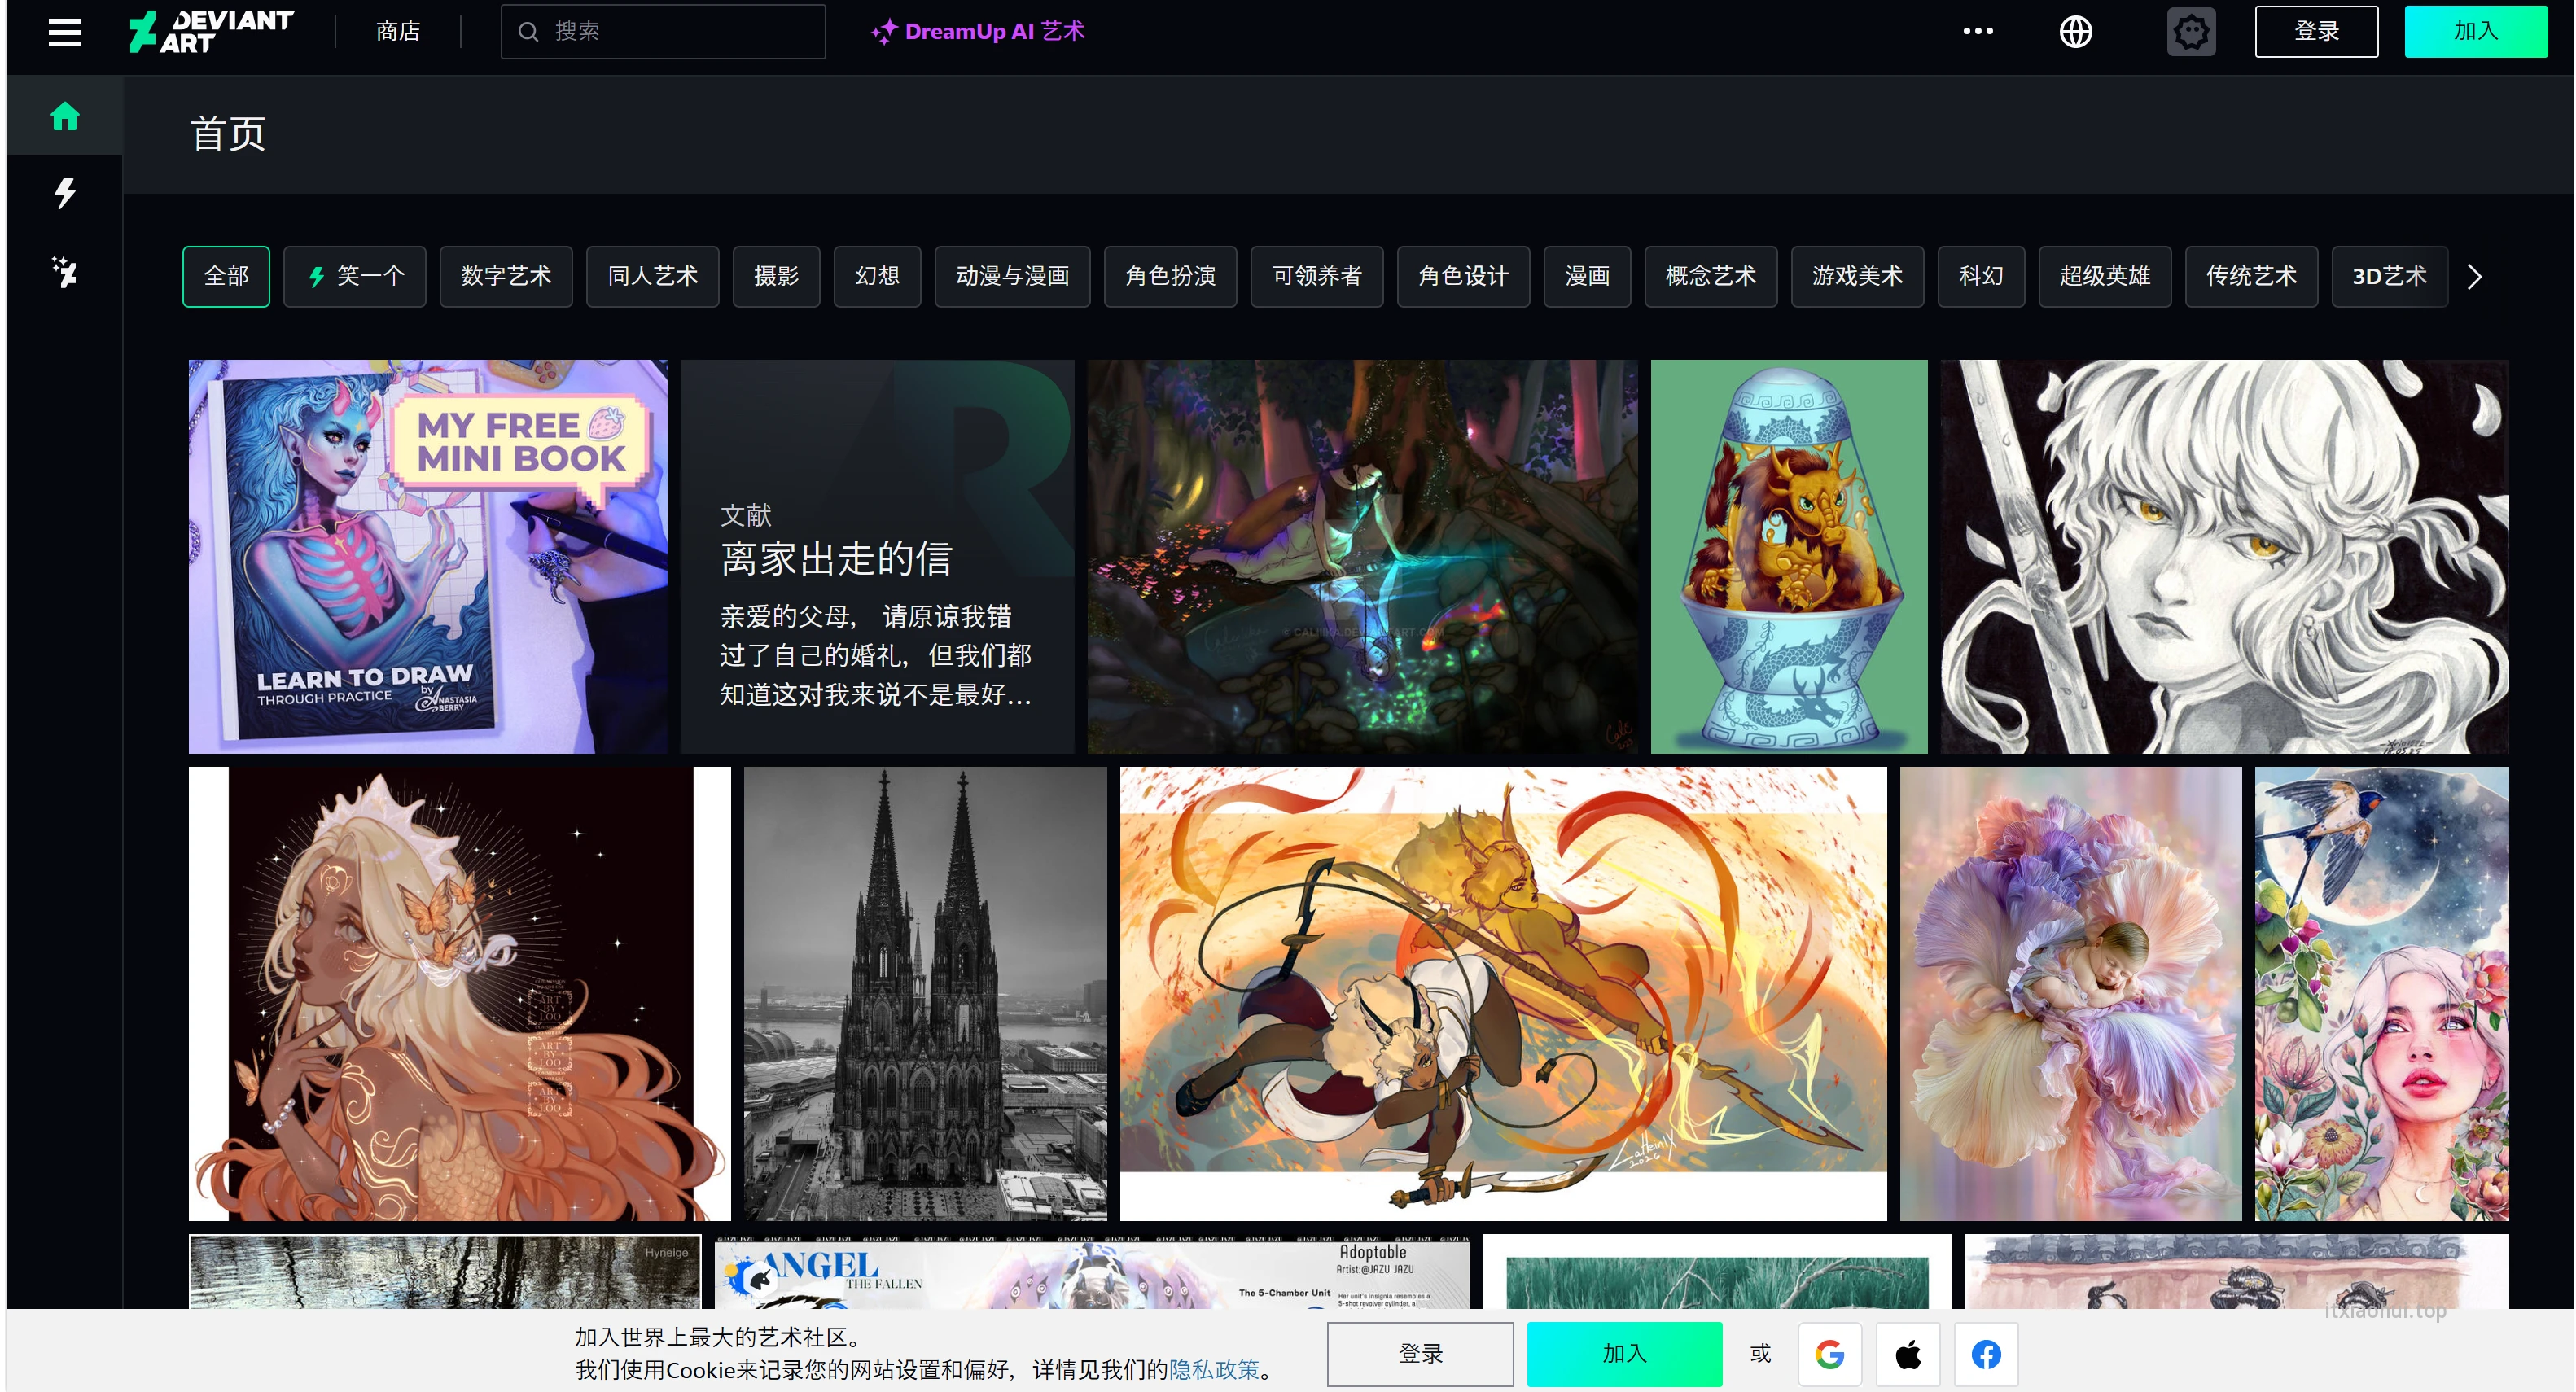Click the DeviantArt logo
The image size is (2576, 1392).
212,31
